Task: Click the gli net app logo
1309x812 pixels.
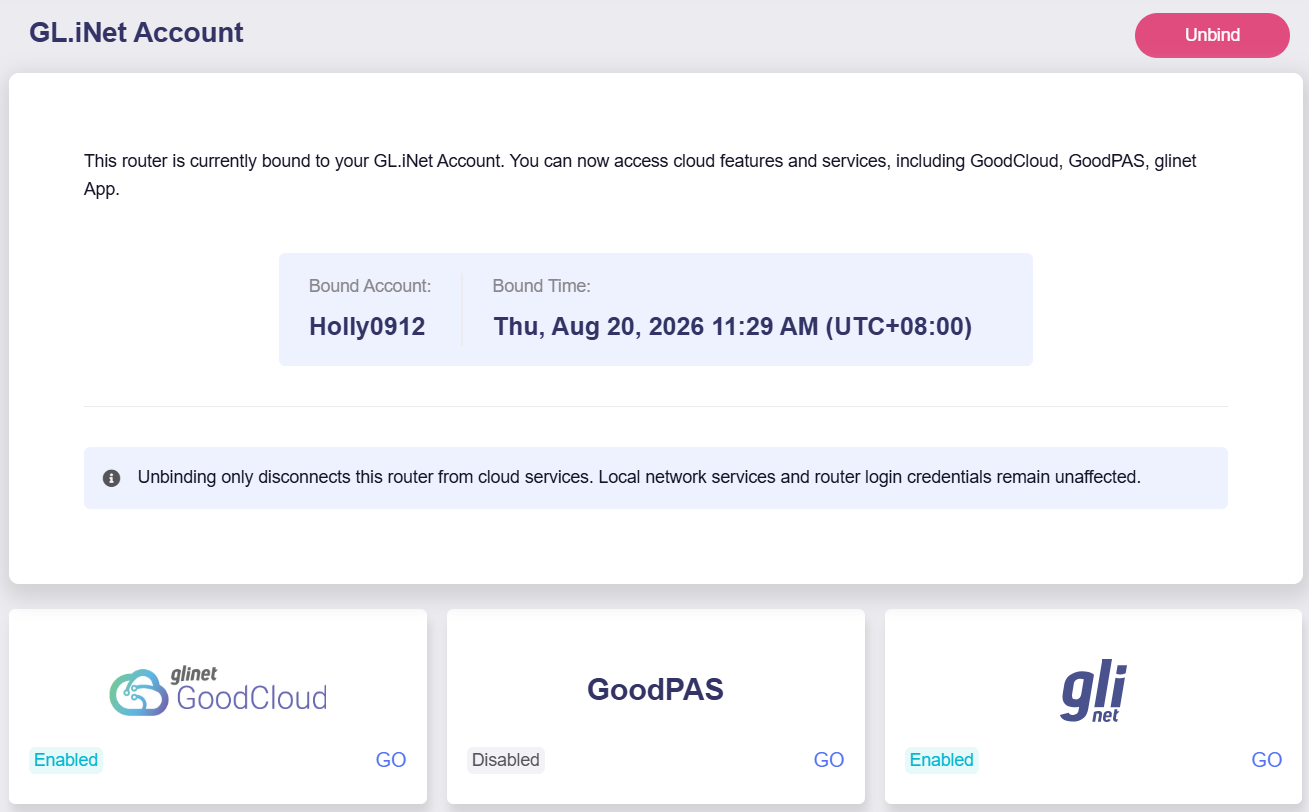Action: coord(1094,692)
